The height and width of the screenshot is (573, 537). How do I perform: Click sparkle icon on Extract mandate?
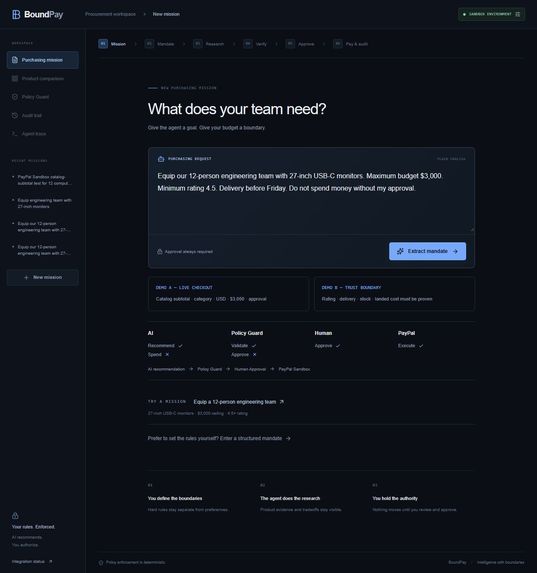(400, 251)
